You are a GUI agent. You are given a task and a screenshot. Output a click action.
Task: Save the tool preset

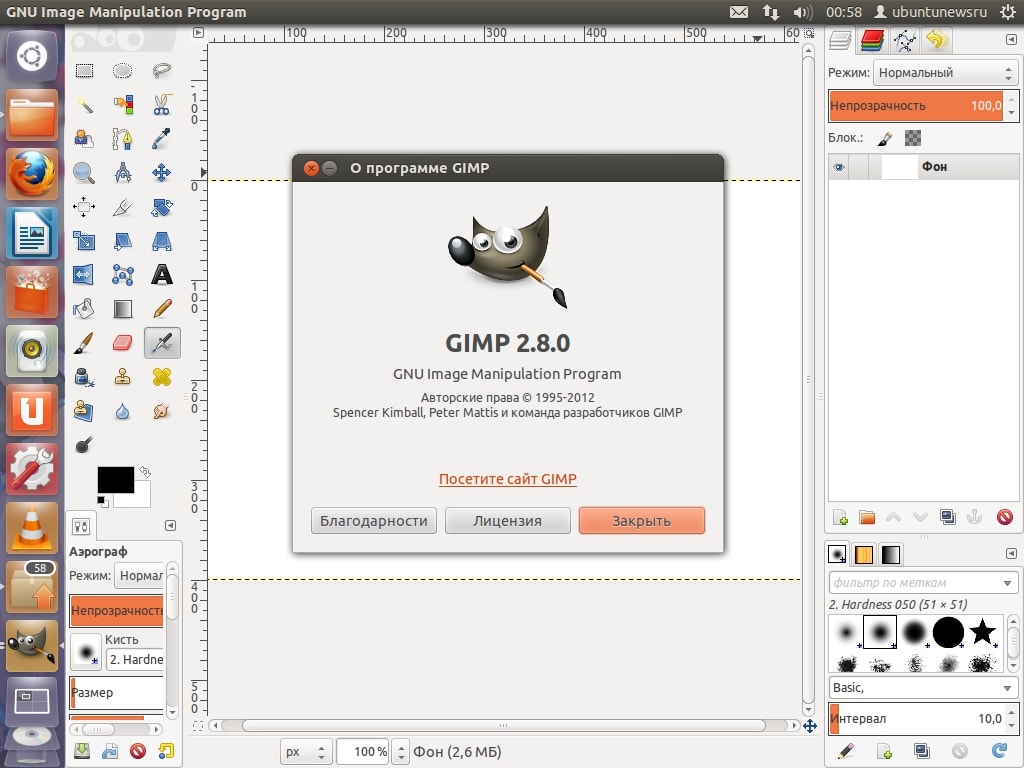[x=82, y=751]
